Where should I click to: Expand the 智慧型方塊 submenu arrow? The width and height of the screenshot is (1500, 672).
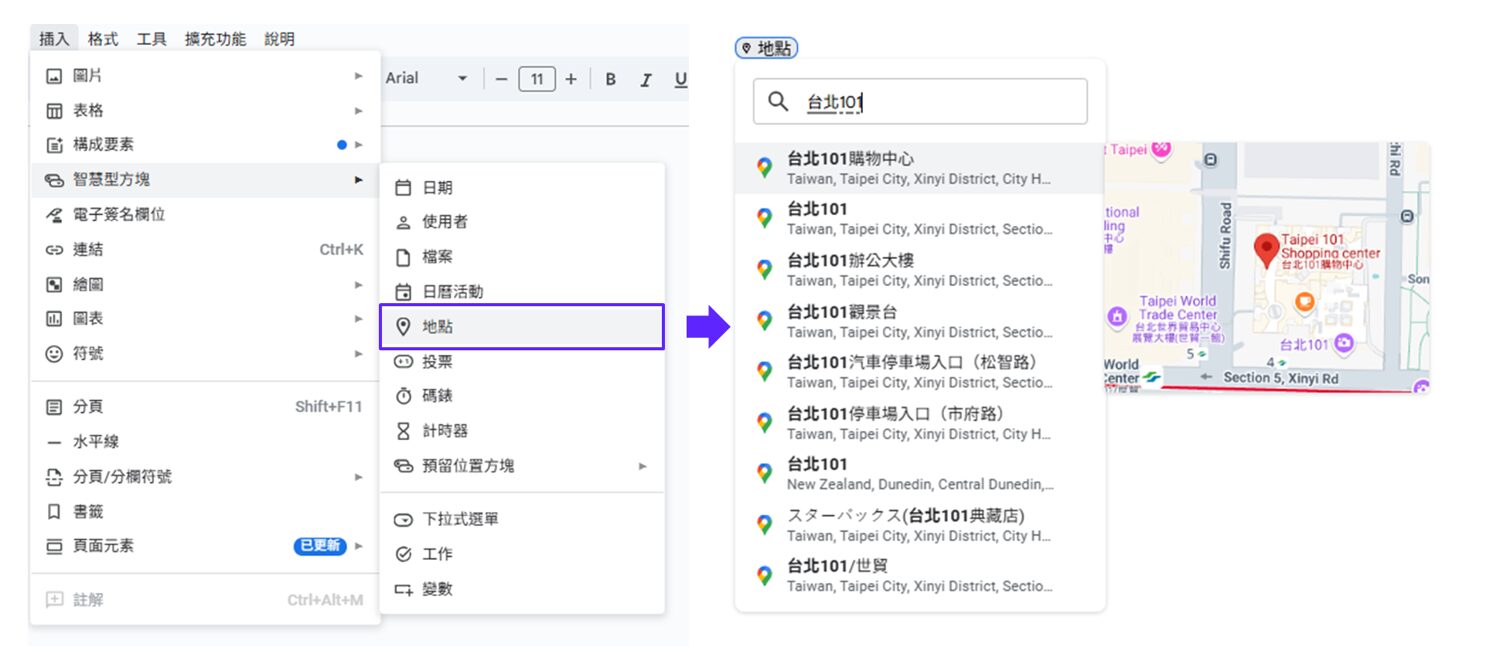point(359,180)
